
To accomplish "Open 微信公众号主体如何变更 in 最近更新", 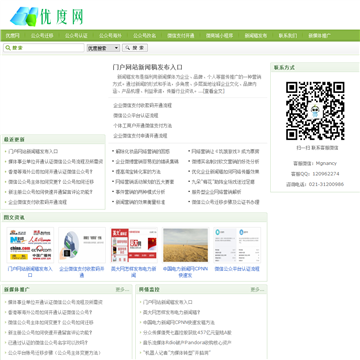I will click(51, 182).
